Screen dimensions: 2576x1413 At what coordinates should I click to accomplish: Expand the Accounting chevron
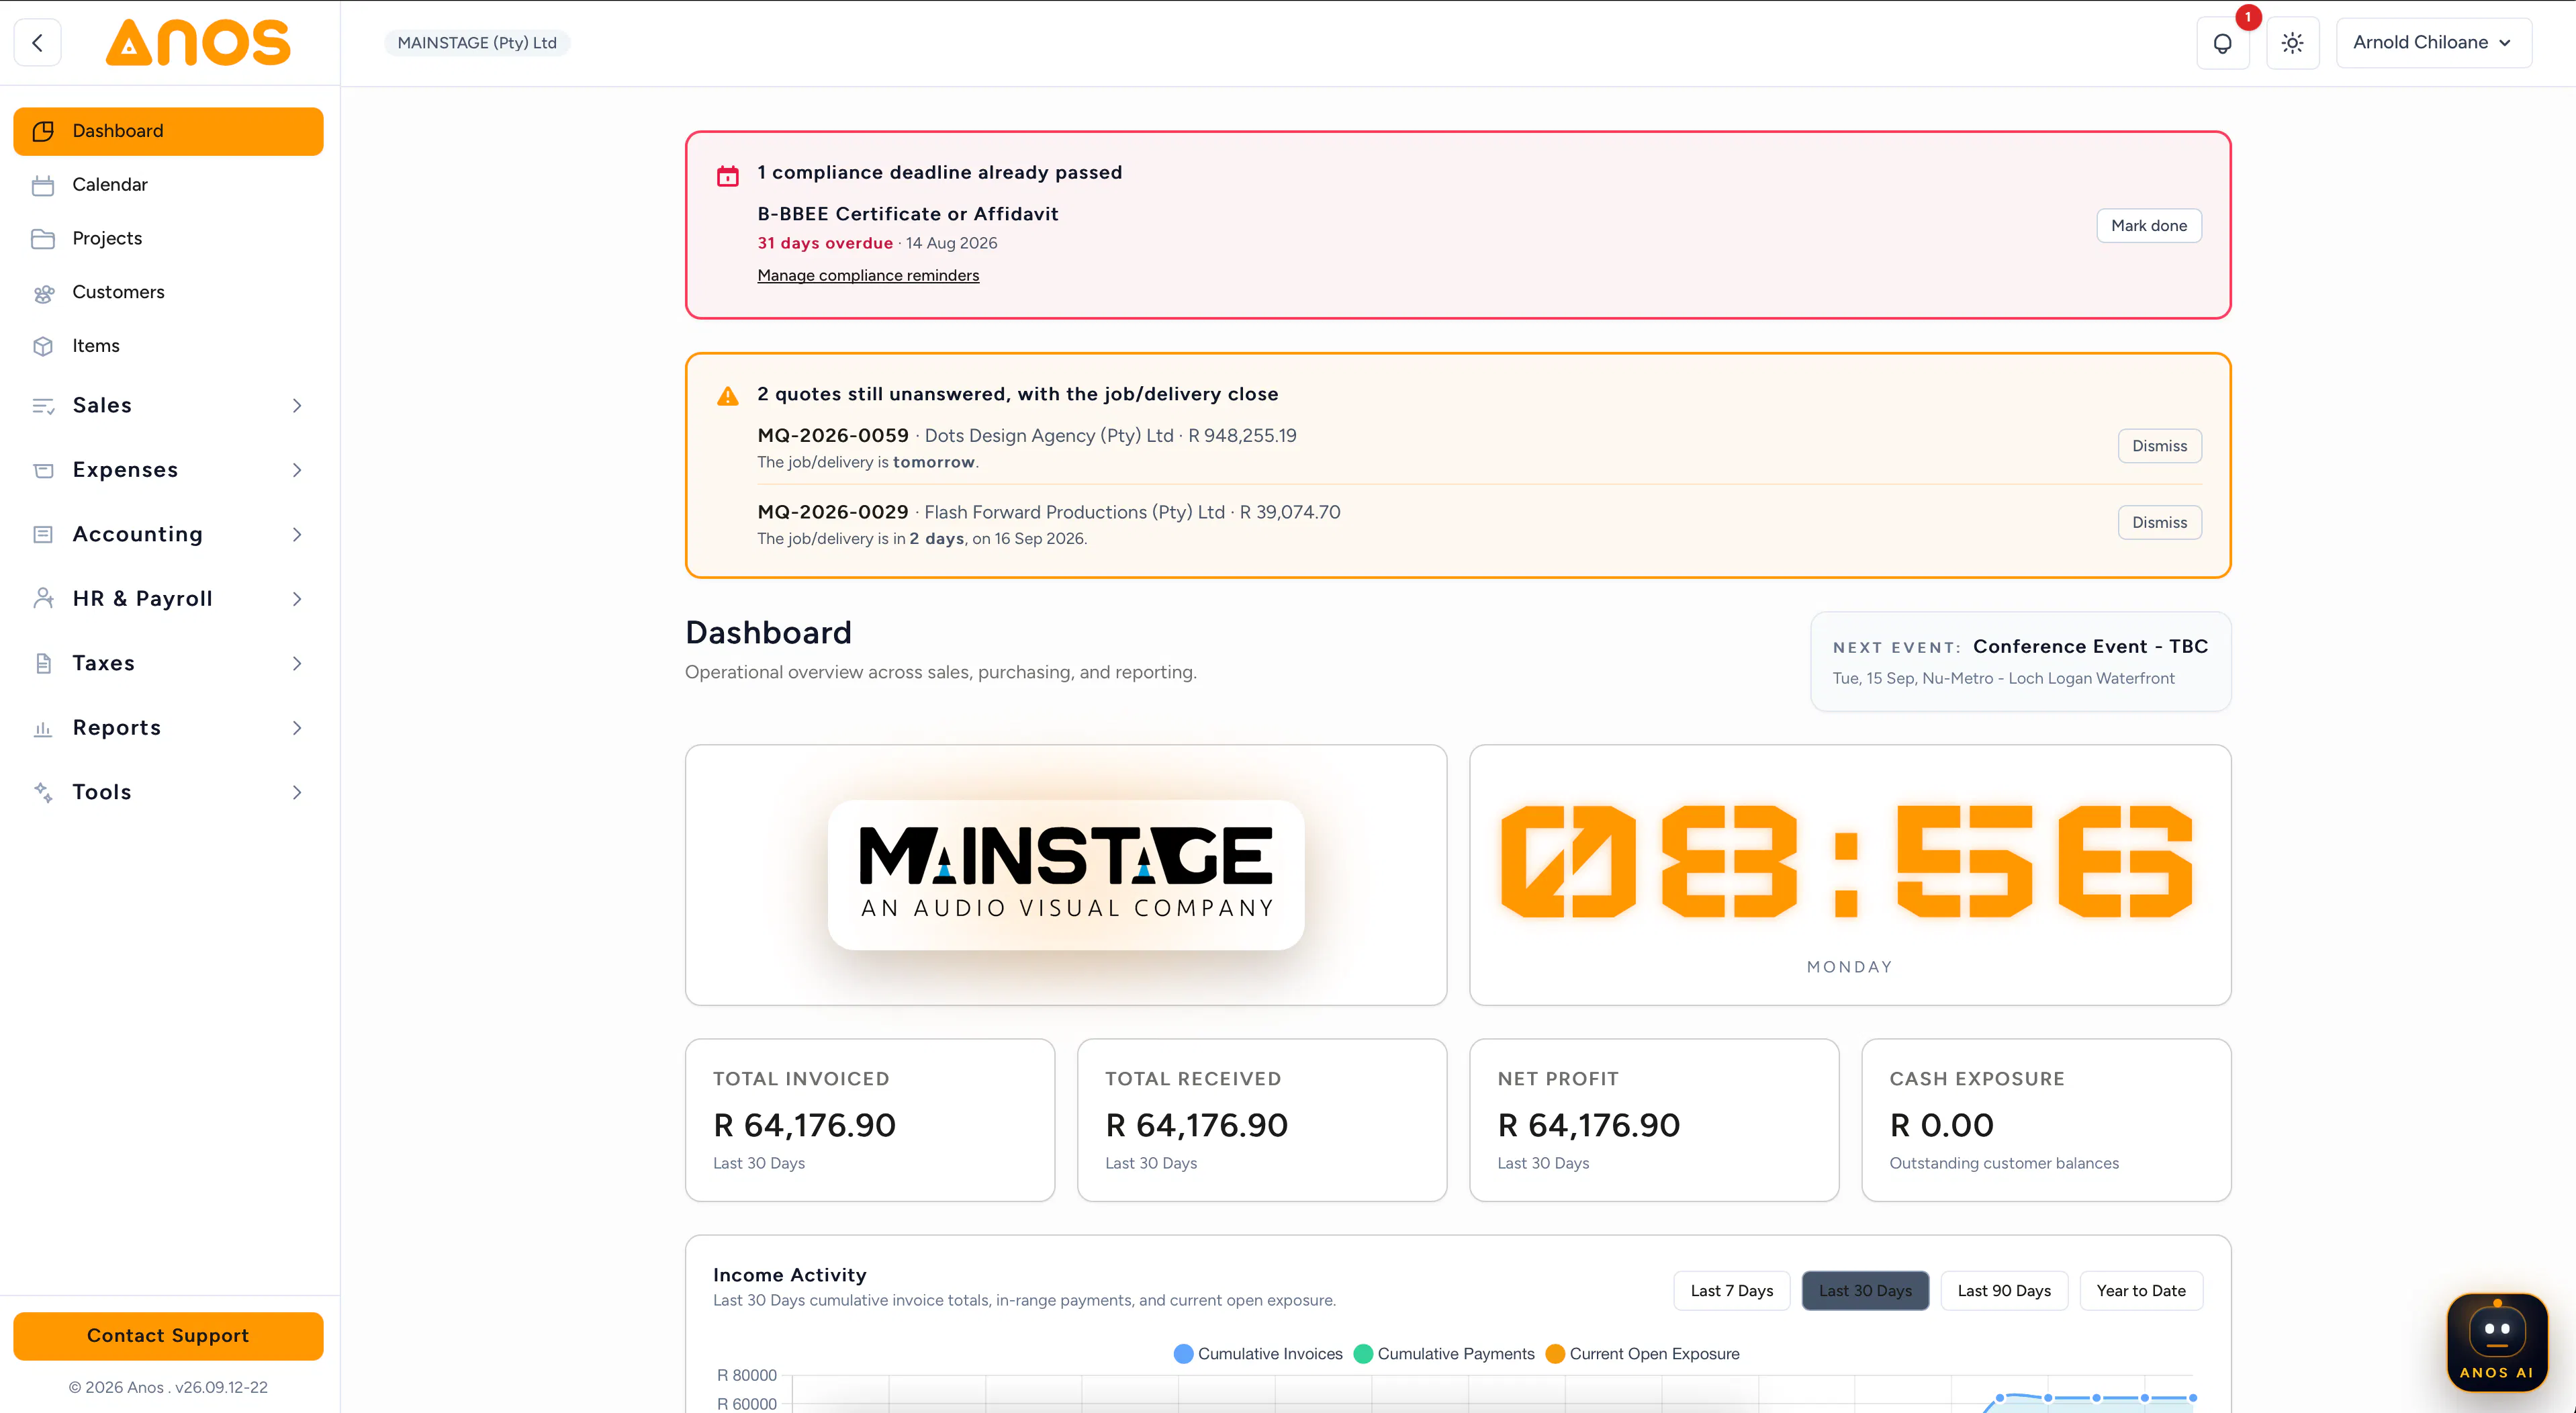tap(297, 535)
